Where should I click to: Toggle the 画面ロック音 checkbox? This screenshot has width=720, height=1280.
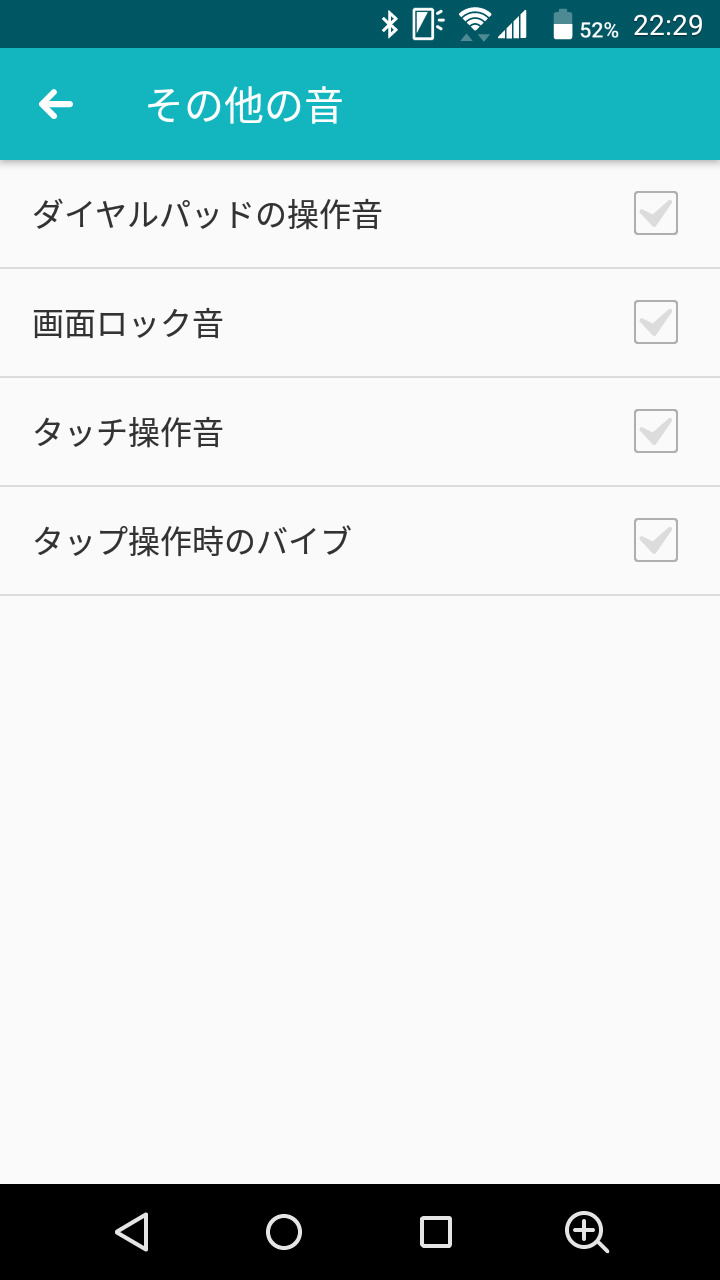coord(656,322)
